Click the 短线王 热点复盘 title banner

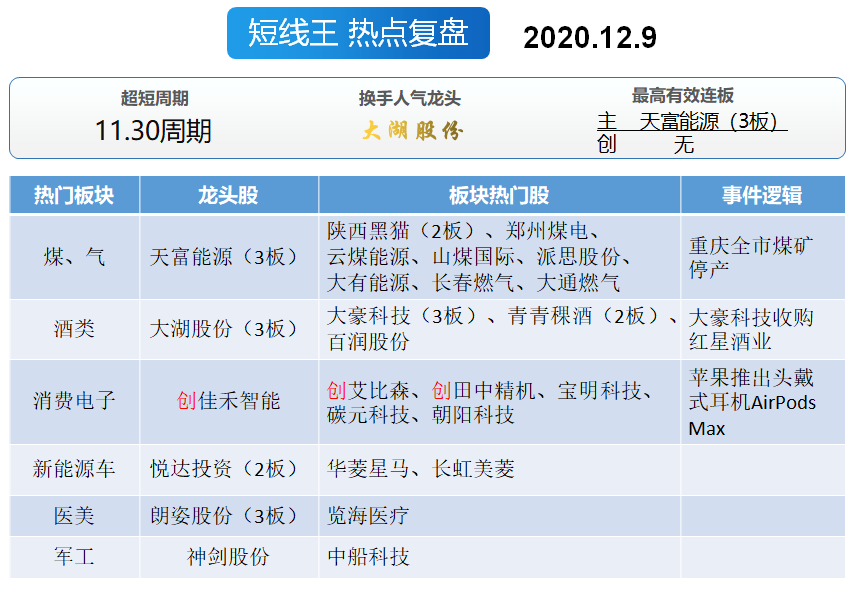pyautogui.click(x=358, y=33)
